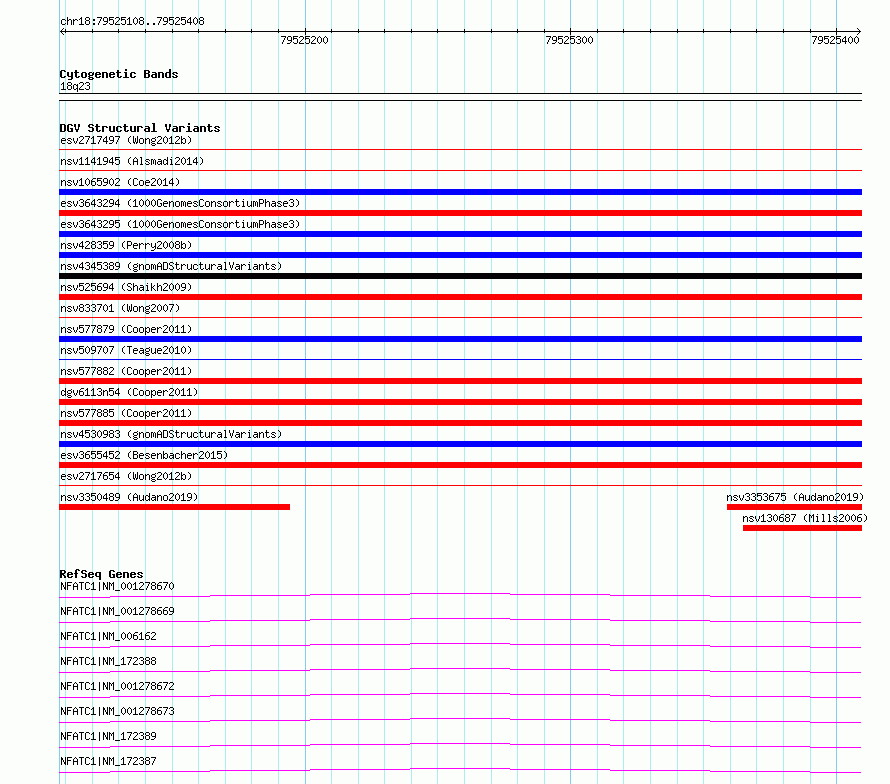Open nsv4345389 (gnomADStructuralVariants) variant
890x784 pixels.
click(171, 266)
